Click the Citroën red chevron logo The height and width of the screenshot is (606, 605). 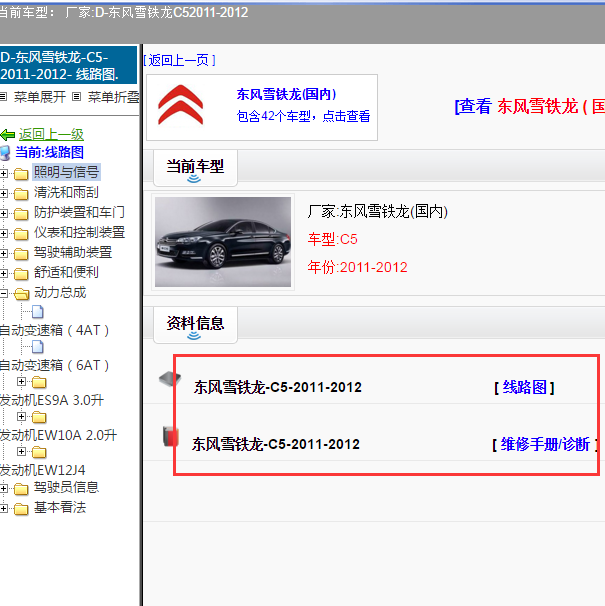(x=181, y=105)
